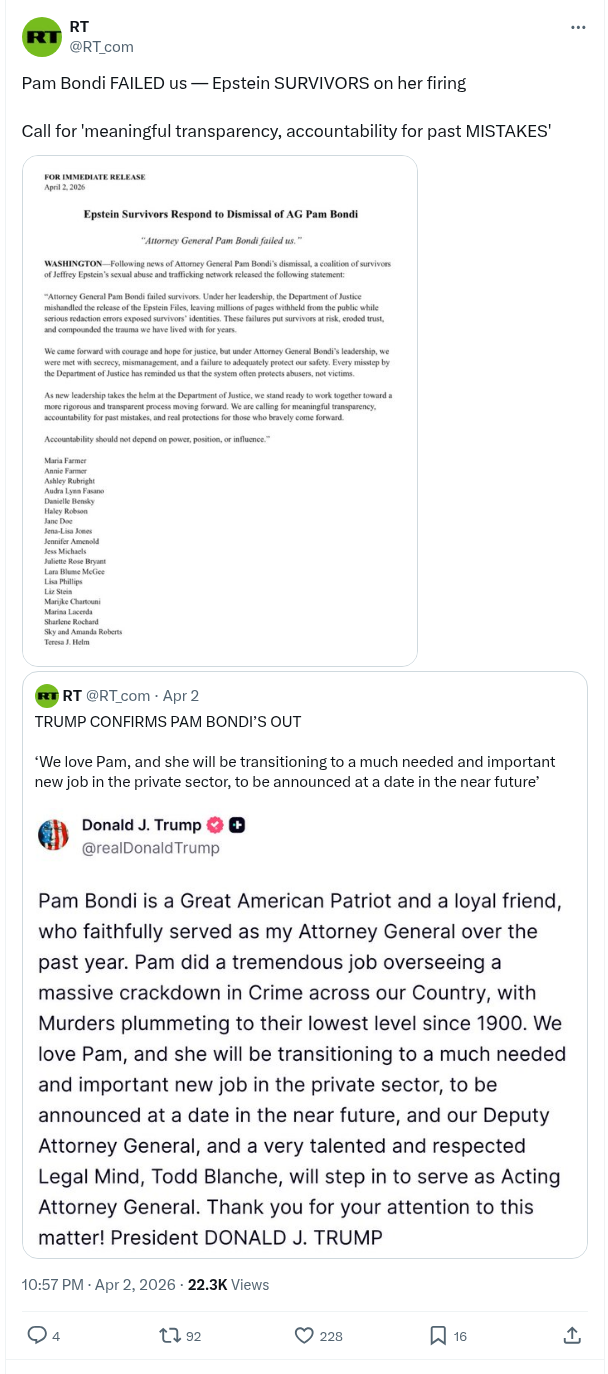Click the quoted RT avatar icon

tap(46, 695)
